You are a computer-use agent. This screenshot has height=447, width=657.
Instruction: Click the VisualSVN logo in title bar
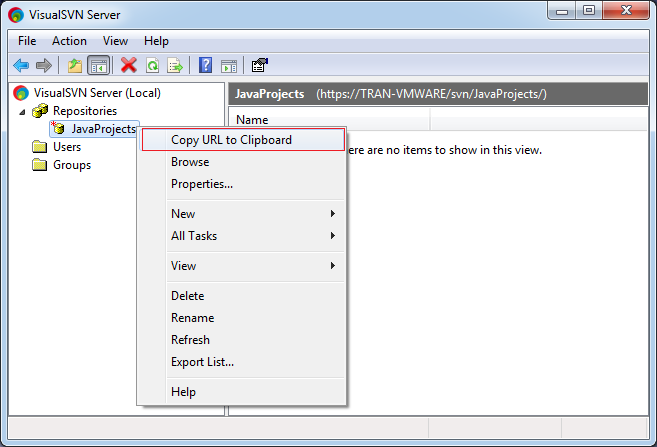(x=16, y=15)
